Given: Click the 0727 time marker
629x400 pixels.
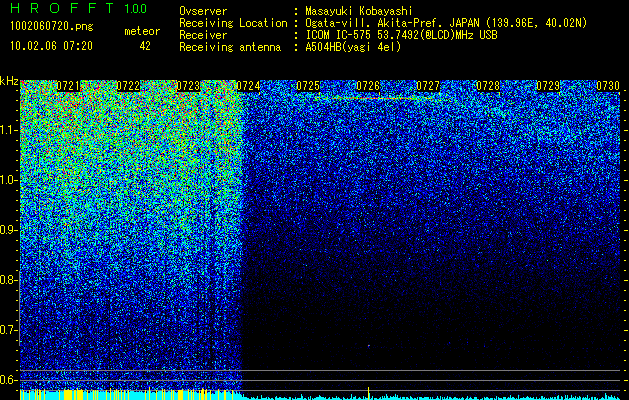Looking at the screenshot, I should click(x=428, y=86).
